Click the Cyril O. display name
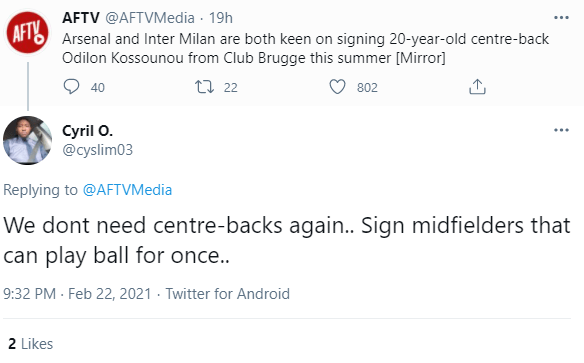The height and width of the screenshot is (363, 584). click(x=87, y=131)
